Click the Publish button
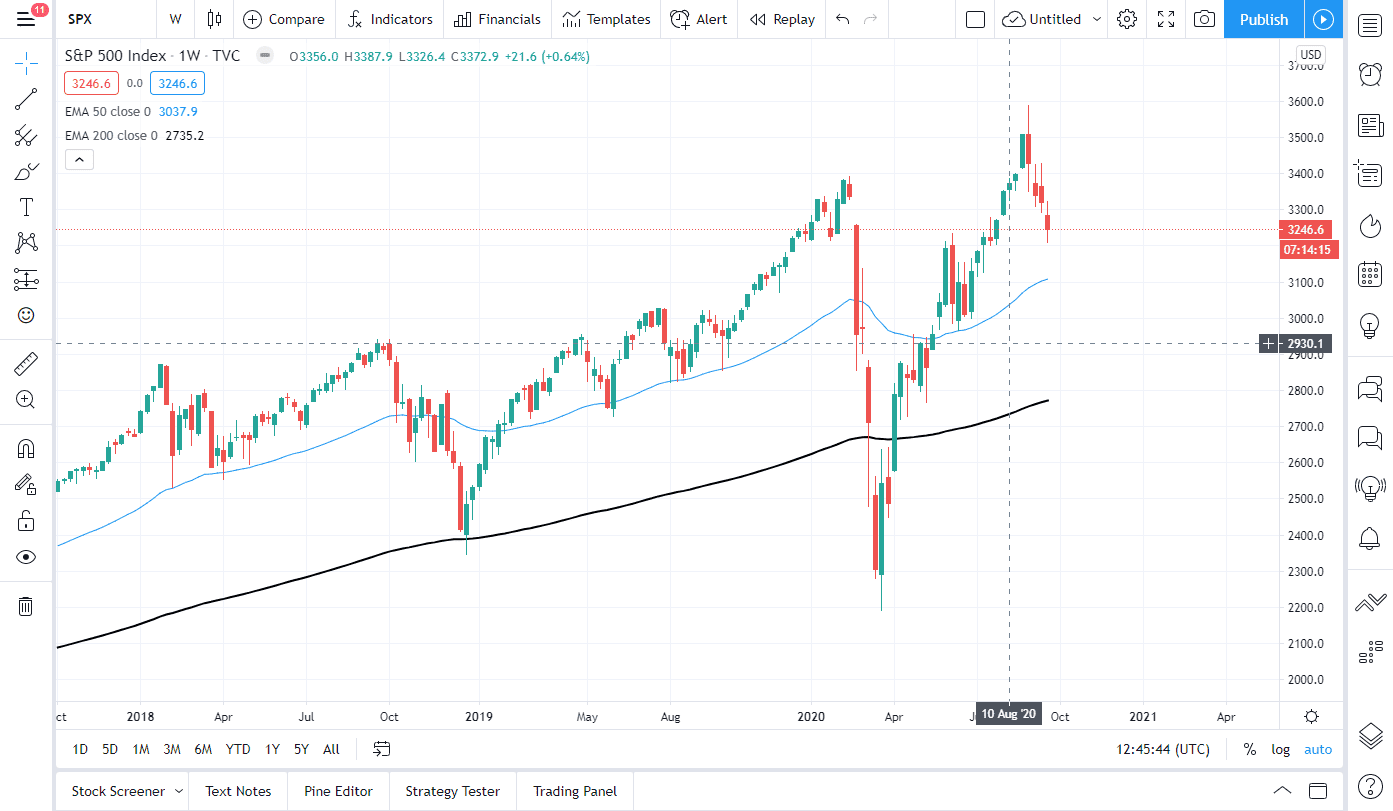1393x811 pixels. pyautogui.click(x=1263, y=19)
